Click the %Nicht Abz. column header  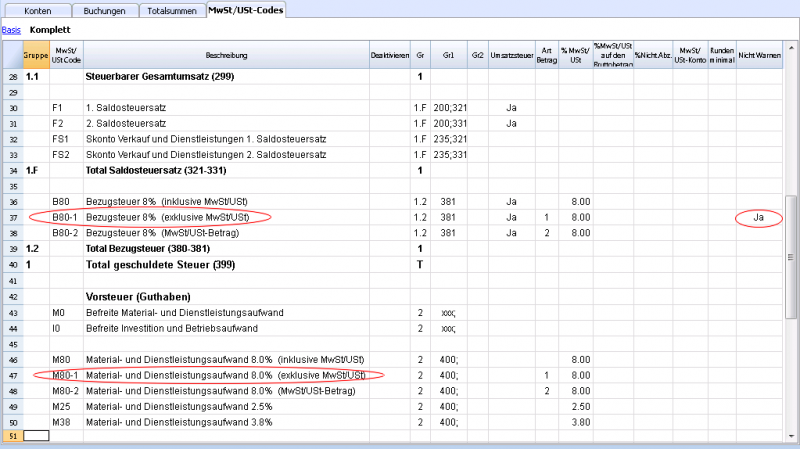653,55
